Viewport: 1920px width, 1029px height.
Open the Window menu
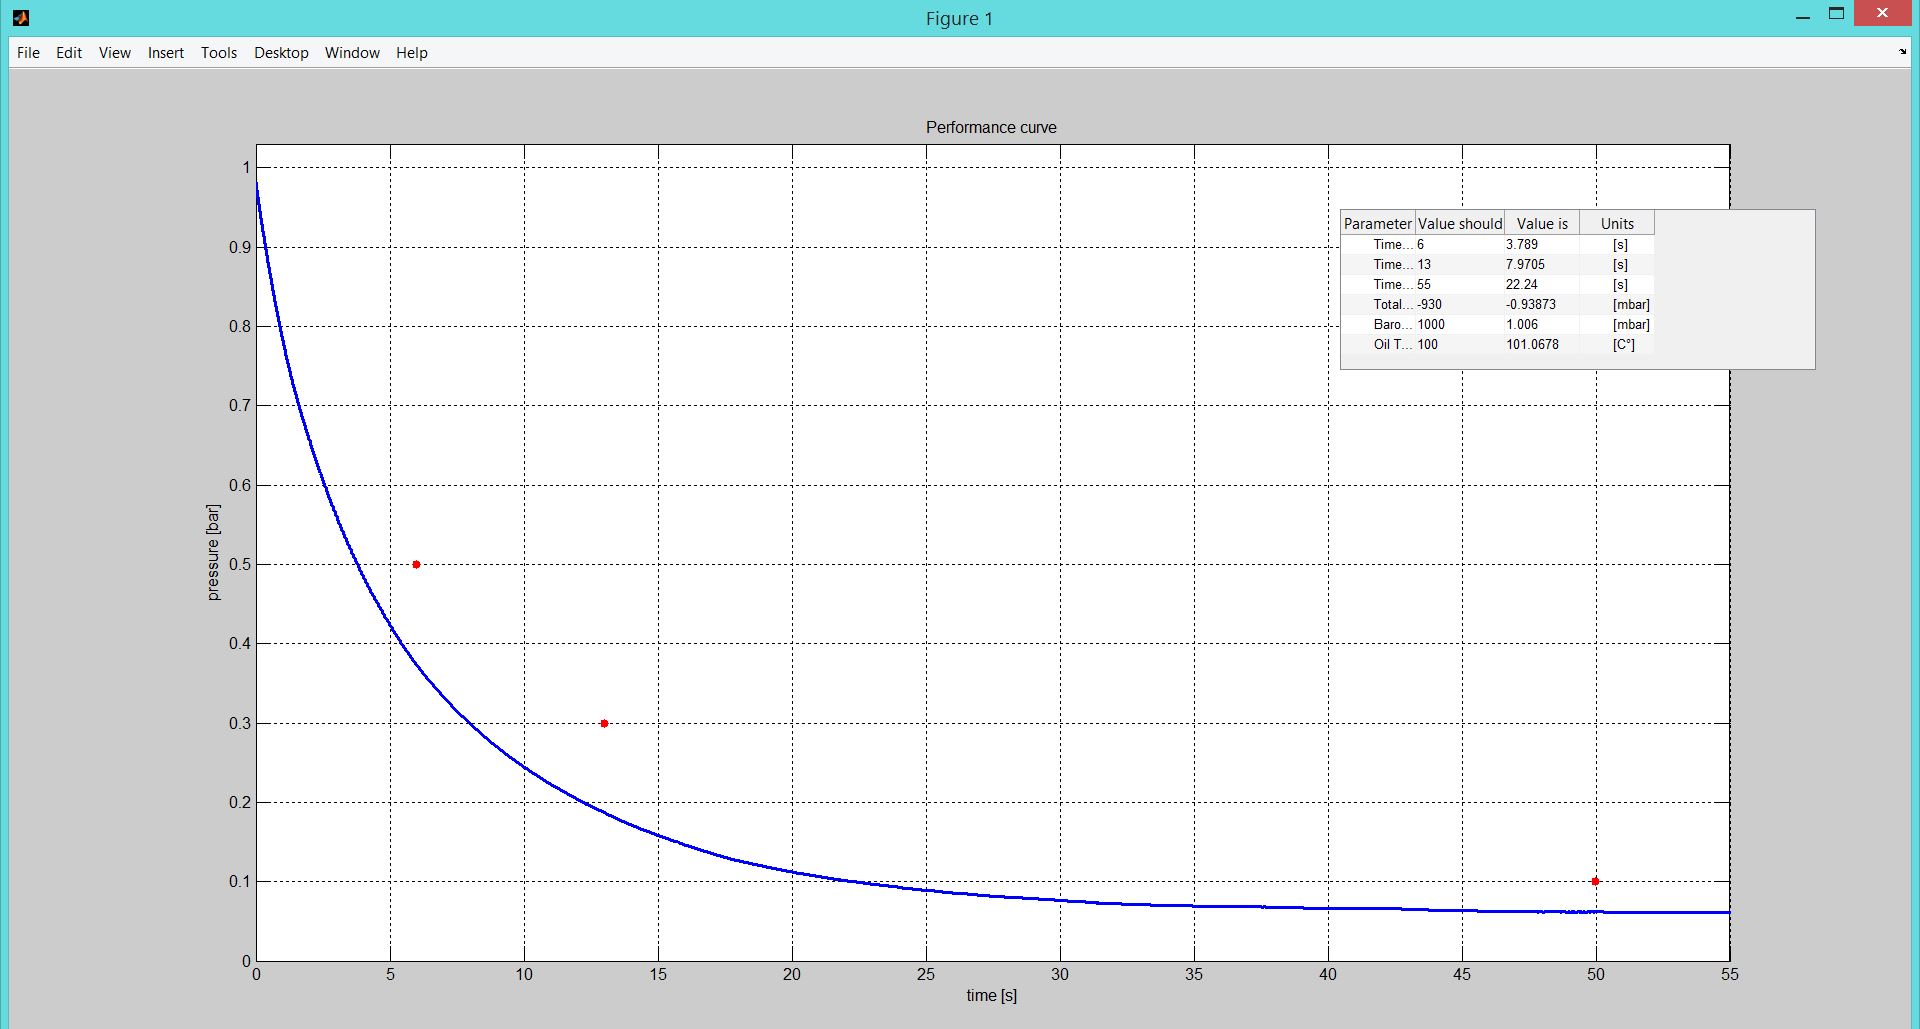[x=352, y=53]
